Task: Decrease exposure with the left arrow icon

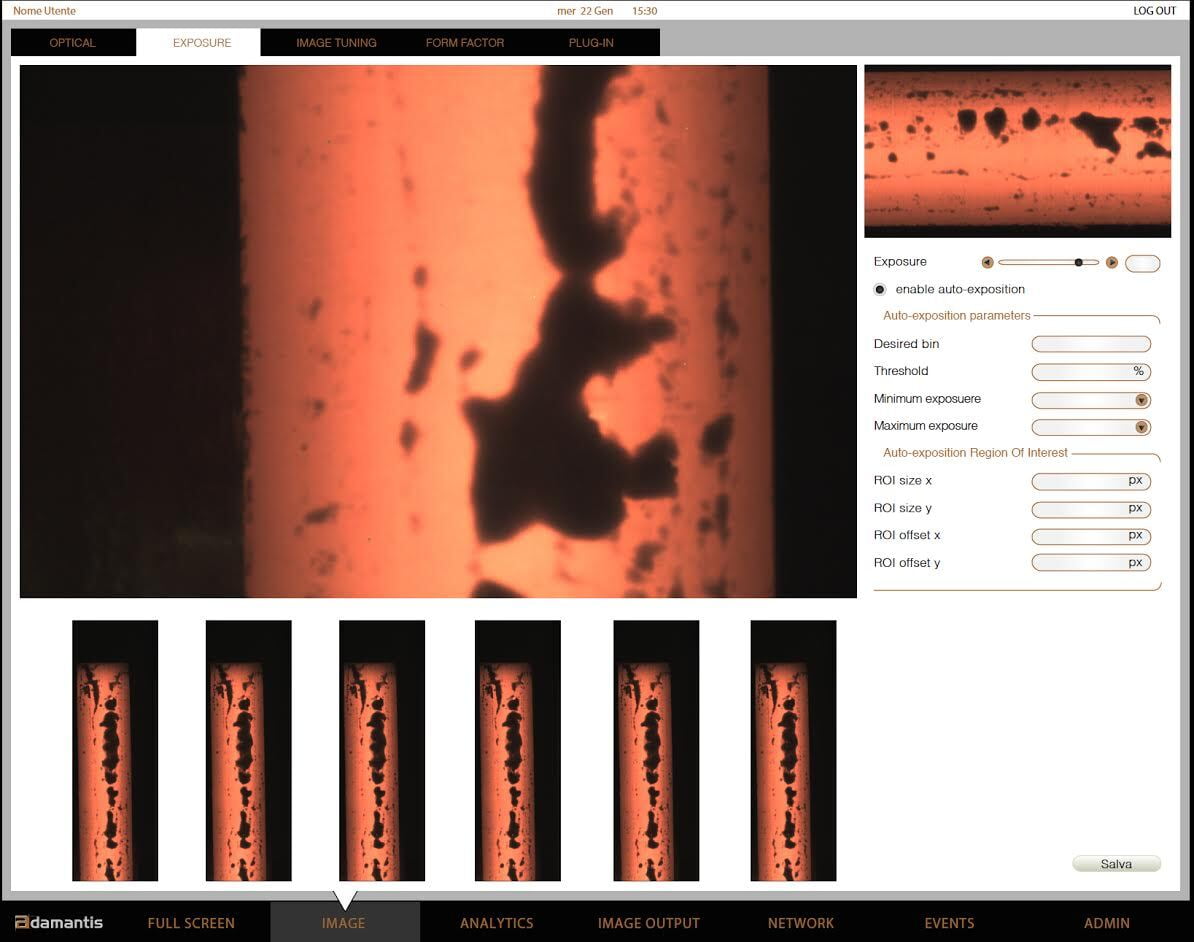Action: 988,263
